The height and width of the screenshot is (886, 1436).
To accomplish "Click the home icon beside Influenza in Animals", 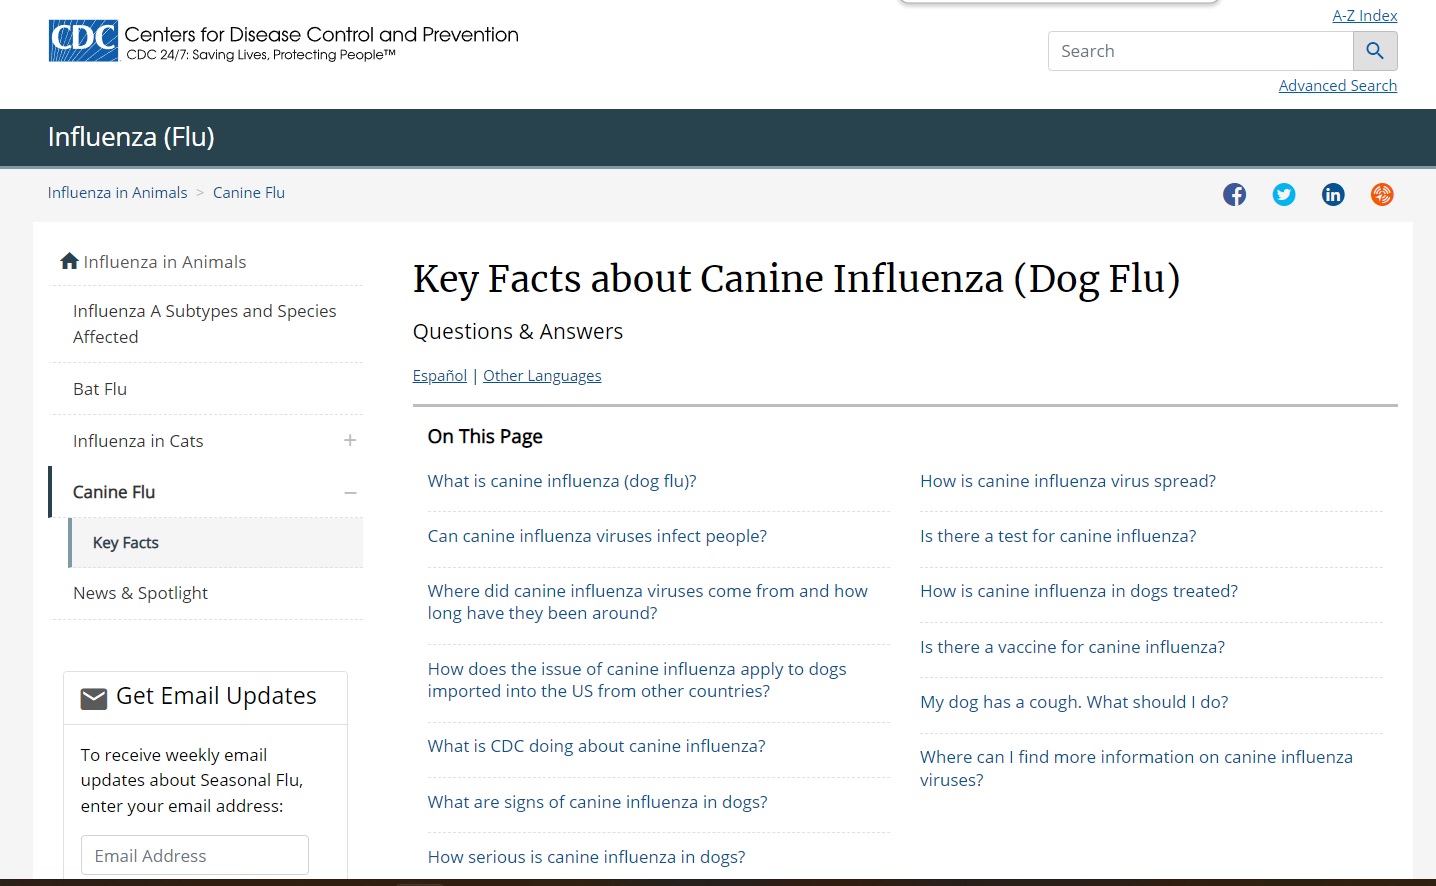I will pos(69,261).
